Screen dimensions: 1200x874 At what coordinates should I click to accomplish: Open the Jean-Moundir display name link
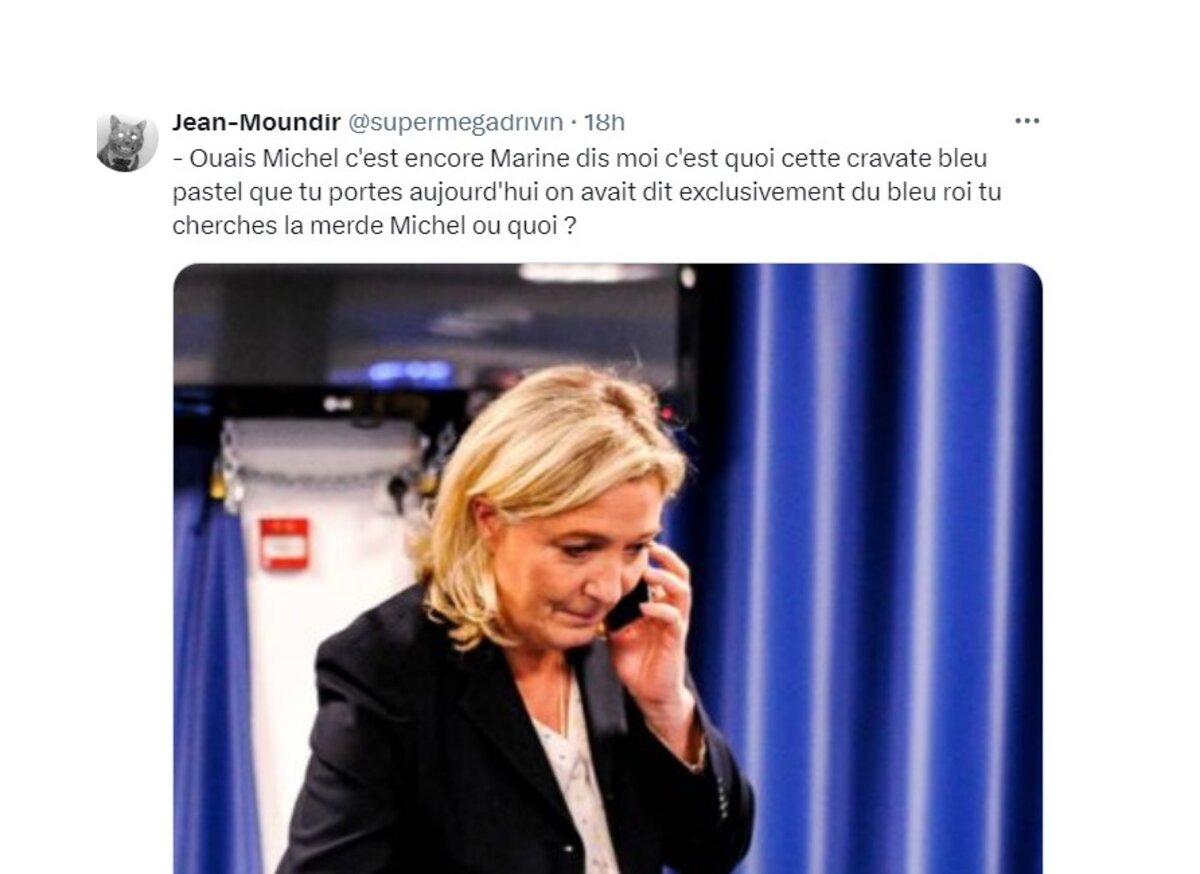point(255,122)
